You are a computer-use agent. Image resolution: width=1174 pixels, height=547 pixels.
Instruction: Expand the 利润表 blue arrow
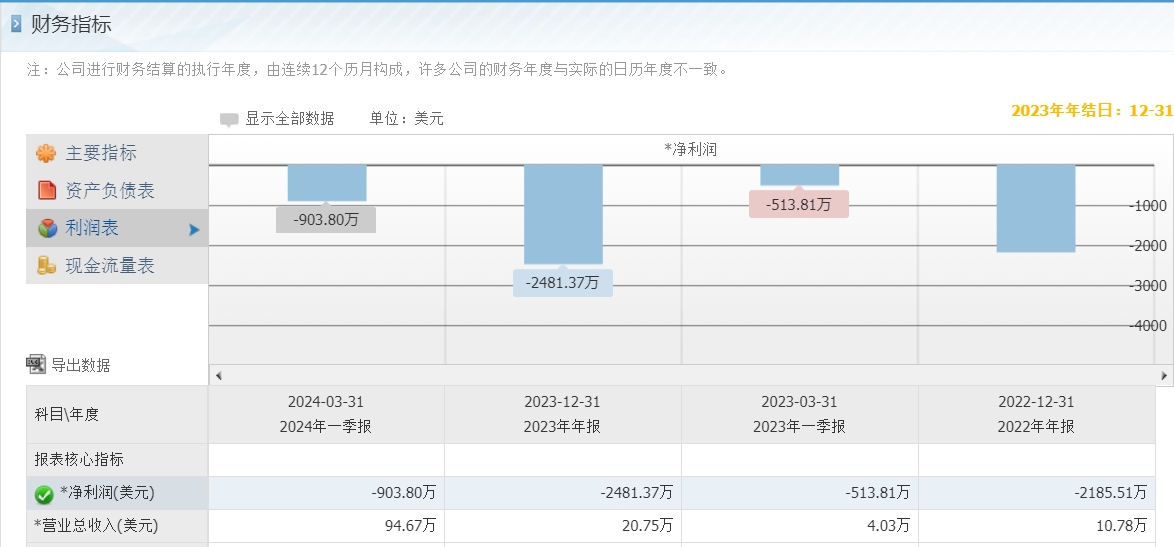pyautogui.click(x=194, y=230)
